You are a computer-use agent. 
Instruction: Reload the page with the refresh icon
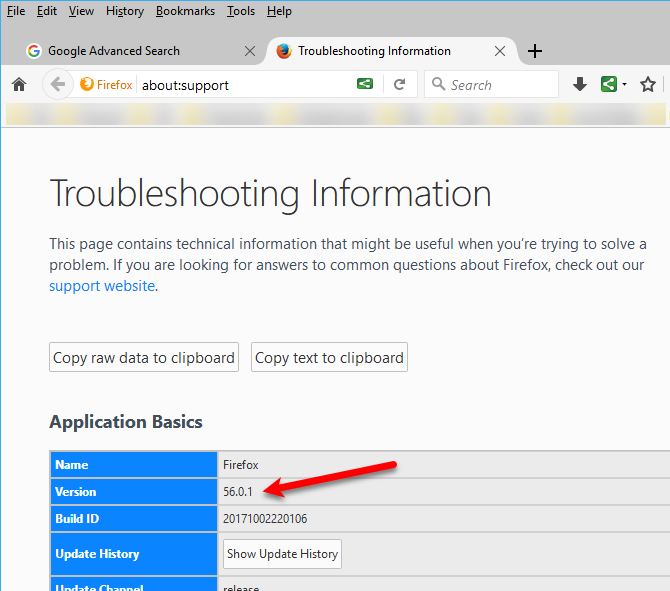tap(399, 85)
